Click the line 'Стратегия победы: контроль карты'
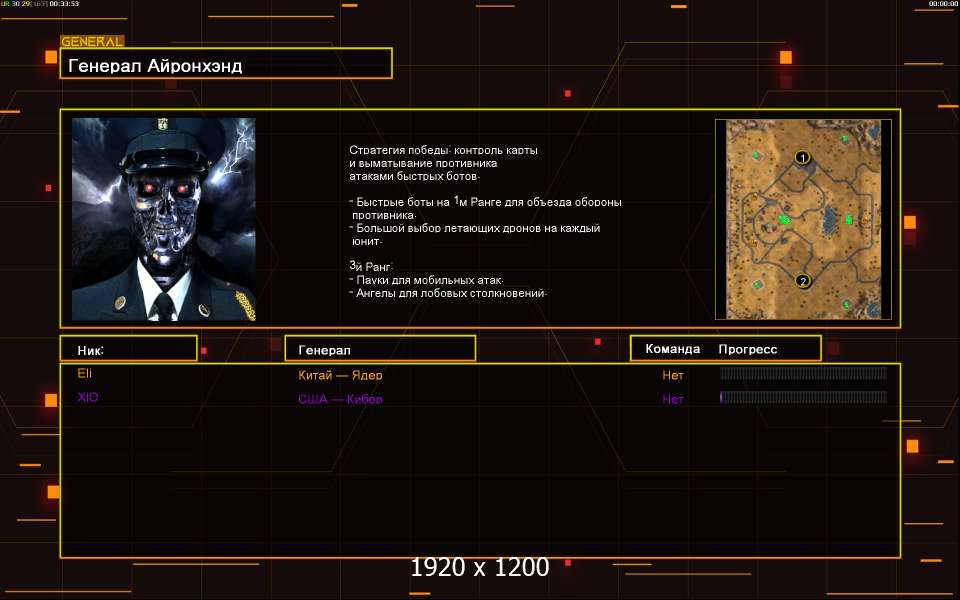Image resolution: width=960 pixels, height=600 pixels. 443,150
